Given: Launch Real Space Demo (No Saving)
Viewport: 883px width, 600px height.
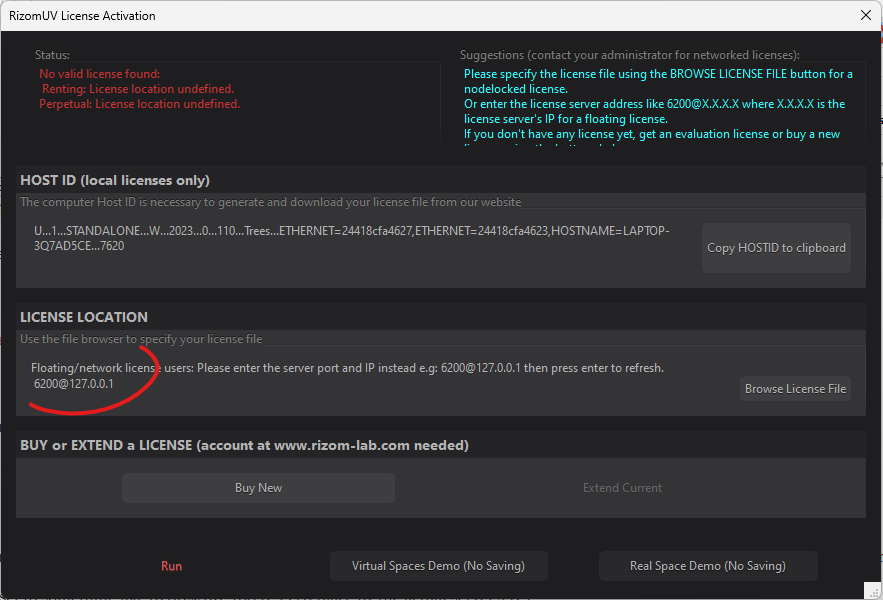Looking at the screenshot, I should (708, 566).
